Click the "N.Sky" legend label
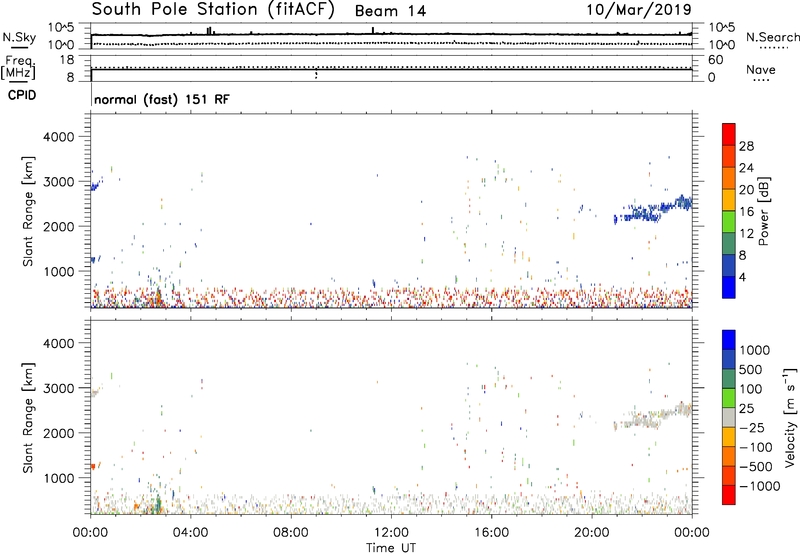This screenshot has height=554, width=800. 19,37
